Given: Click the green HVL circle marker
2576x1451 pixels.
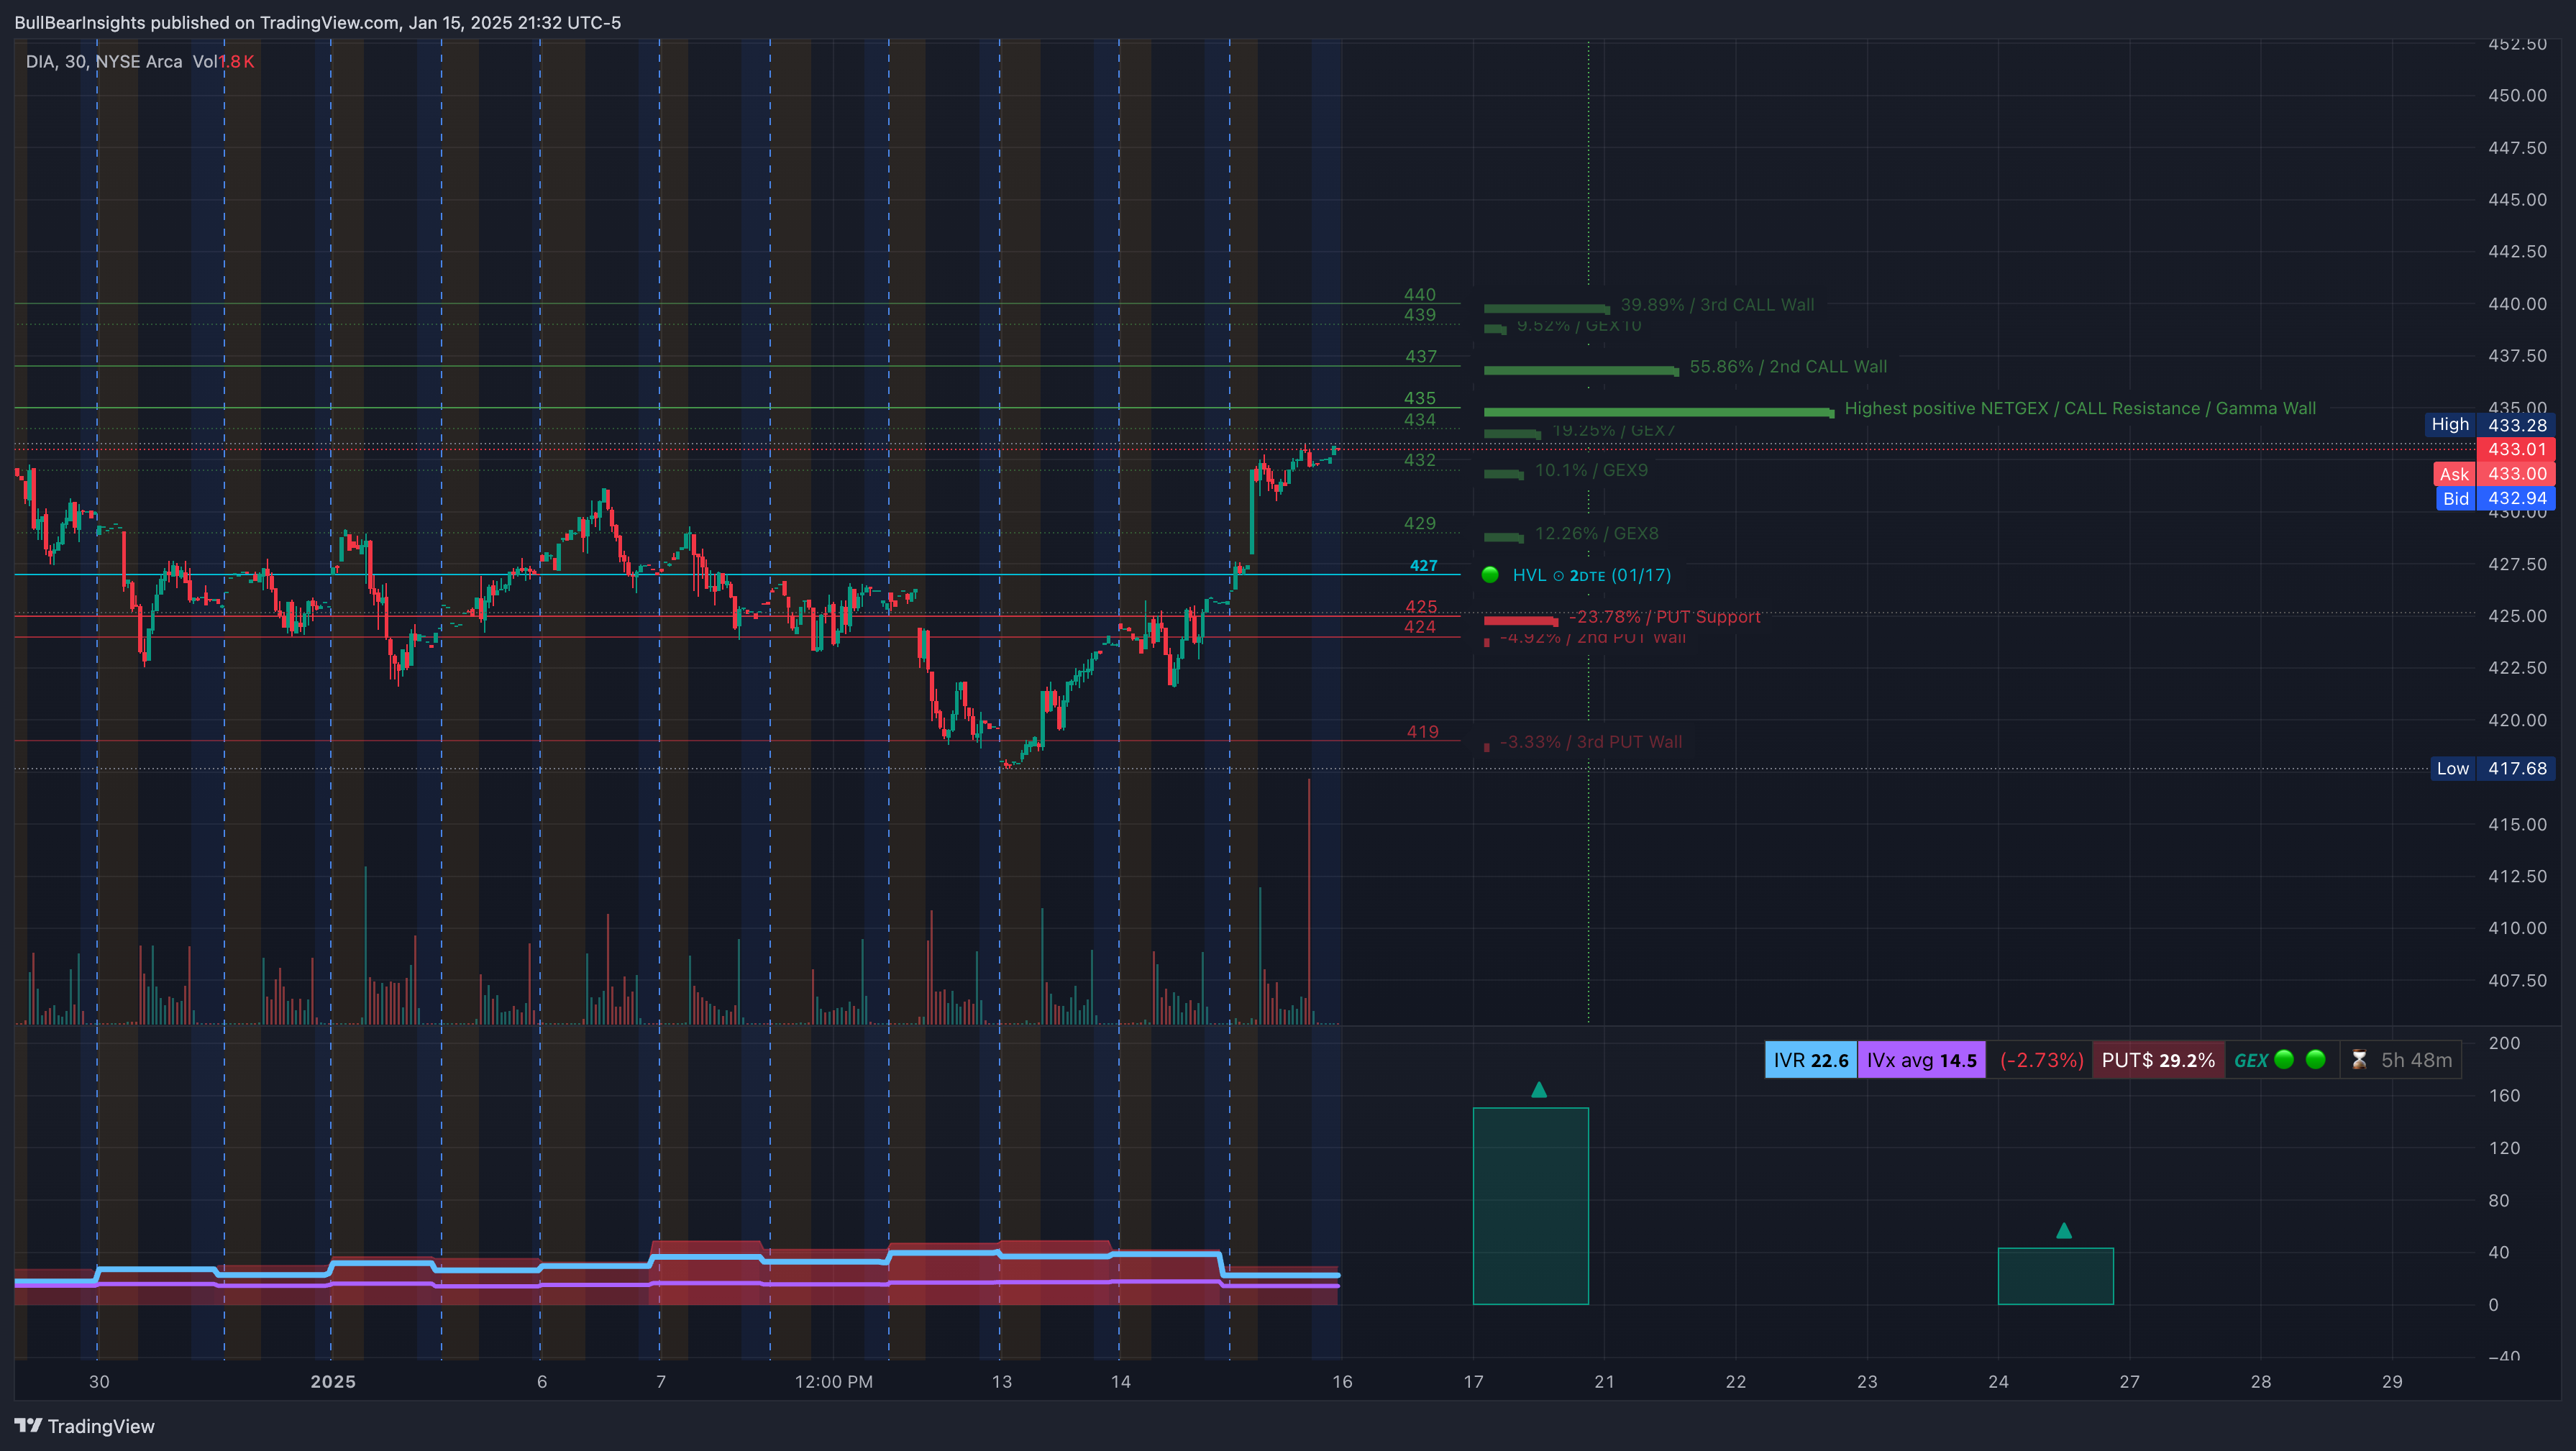Looking at the screenshot, I should click(x=1490, y=574).
